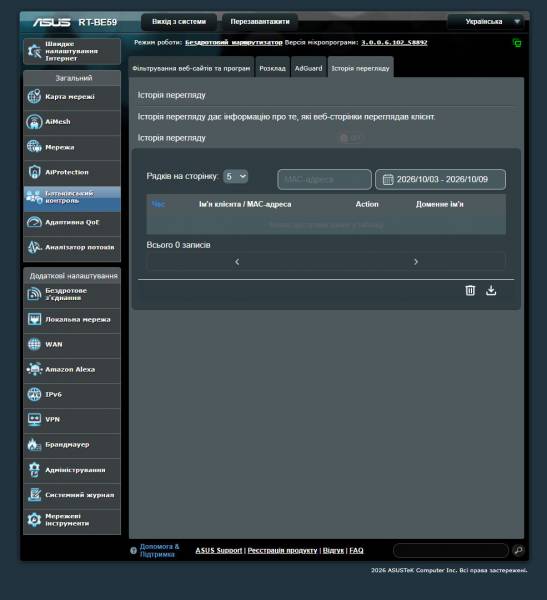
Task: Switch to the AdGuard tab
Action: point(308,68)
